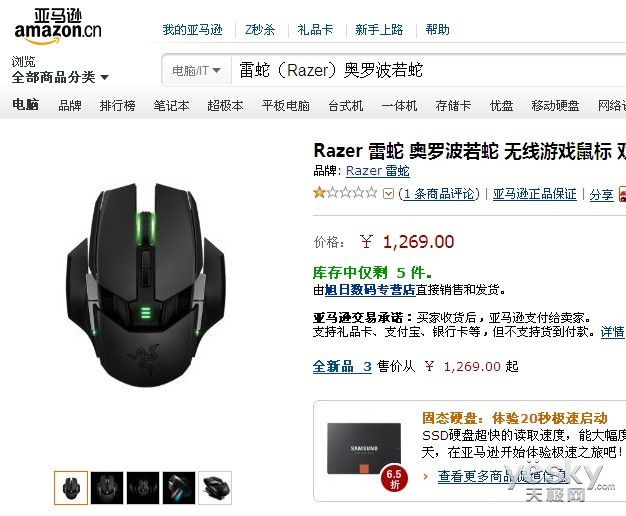This screenshot has height=516, width=626.
Task: Click the Samsung SSD product image
Action: [x=364, y=449]
